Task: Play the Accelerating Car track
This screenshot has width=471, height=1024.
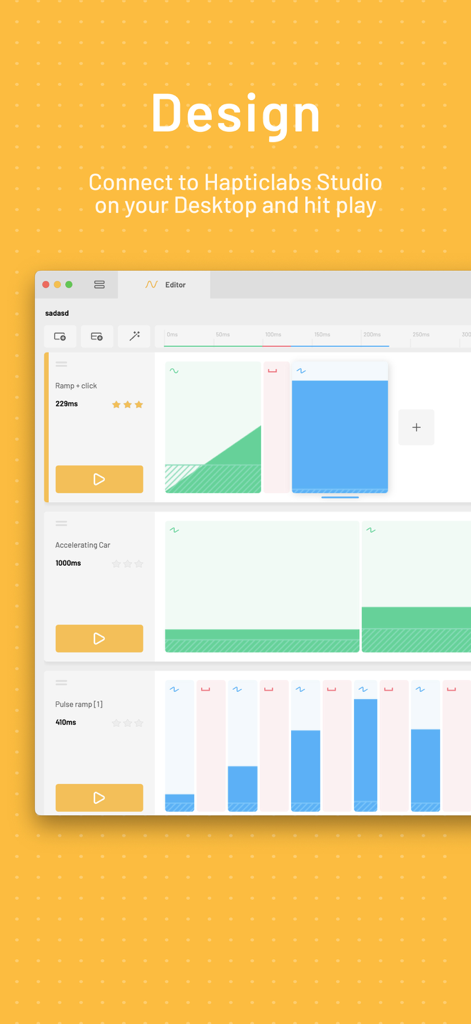Action: click(x=99, y=639)
